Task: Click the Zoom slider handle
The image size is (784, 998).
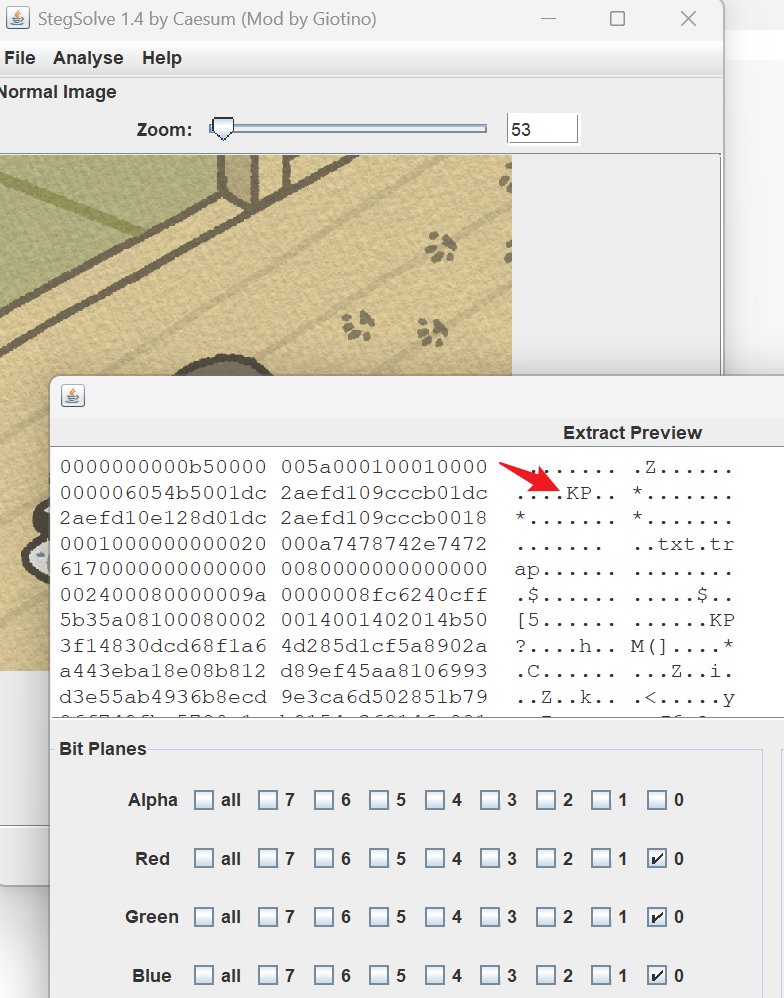Action: coord(222,129)
